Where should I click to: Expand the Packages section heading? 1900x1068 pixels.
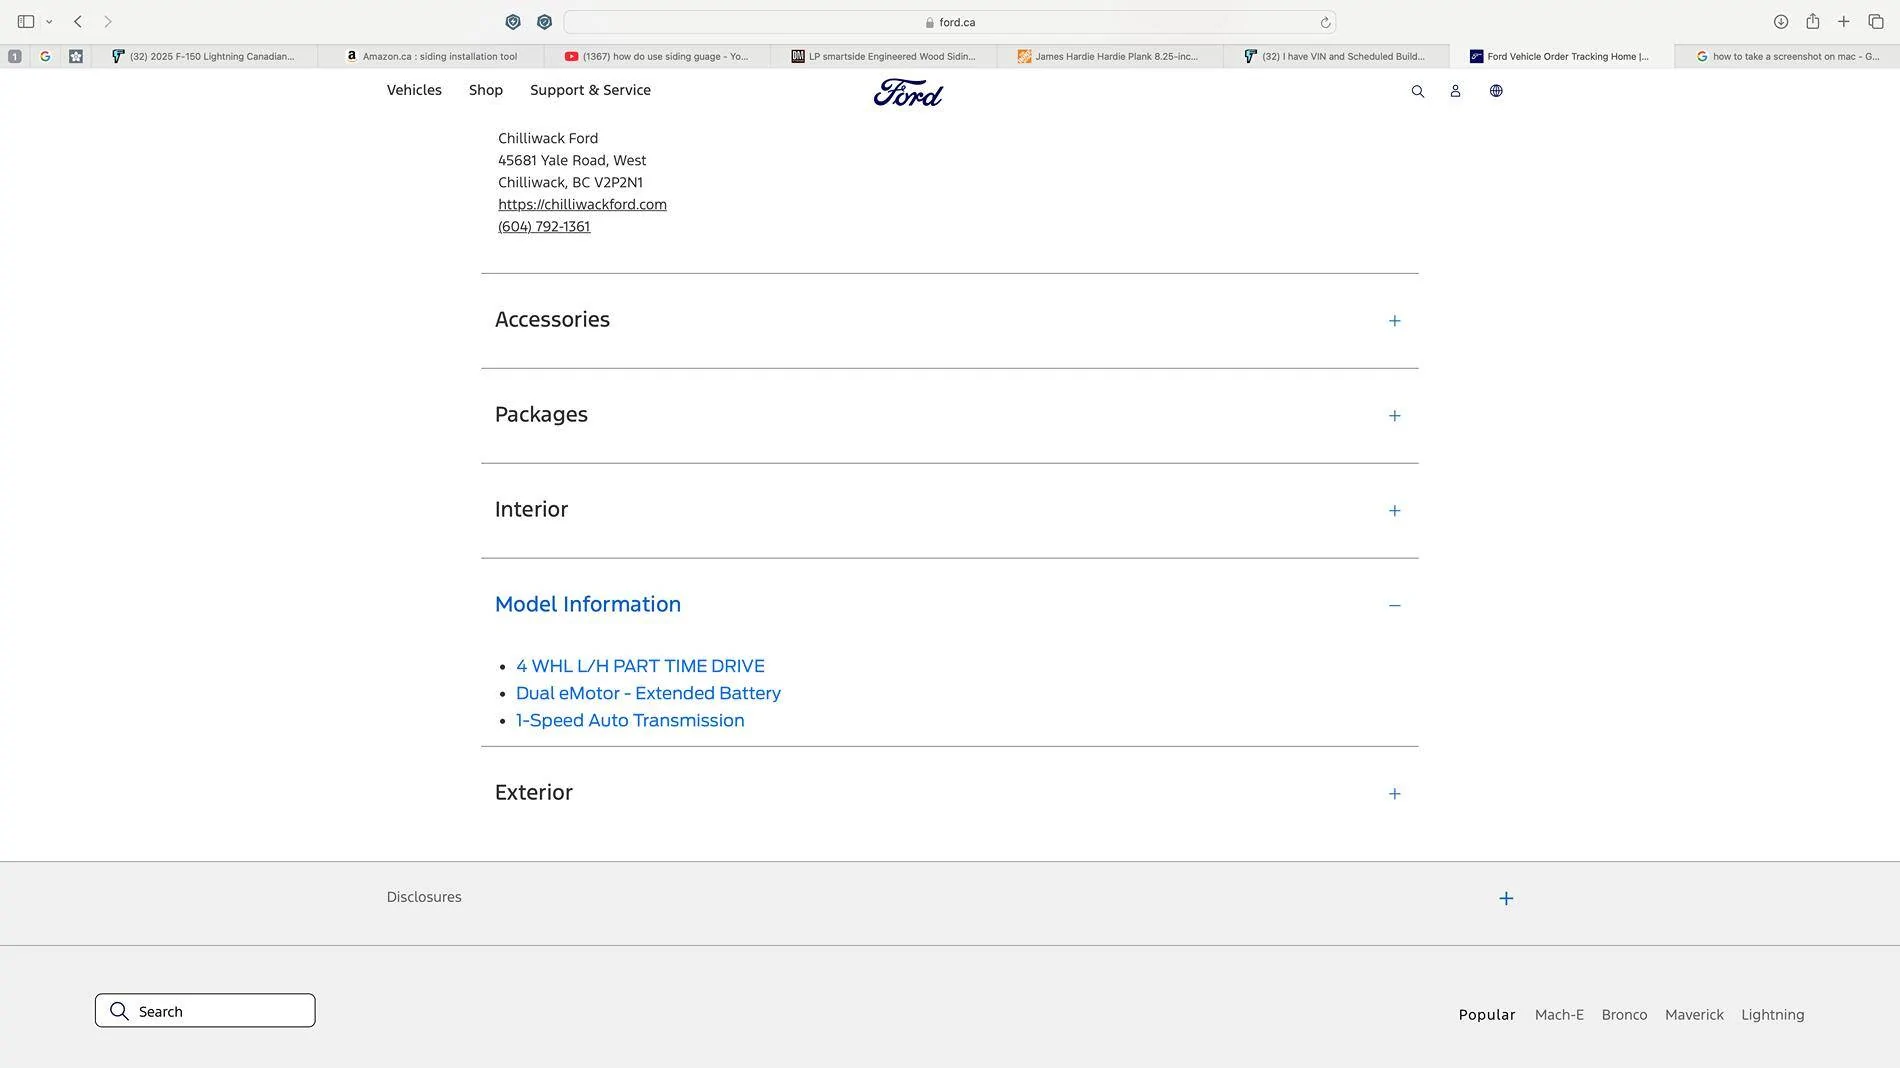click(x=541, y=415)
